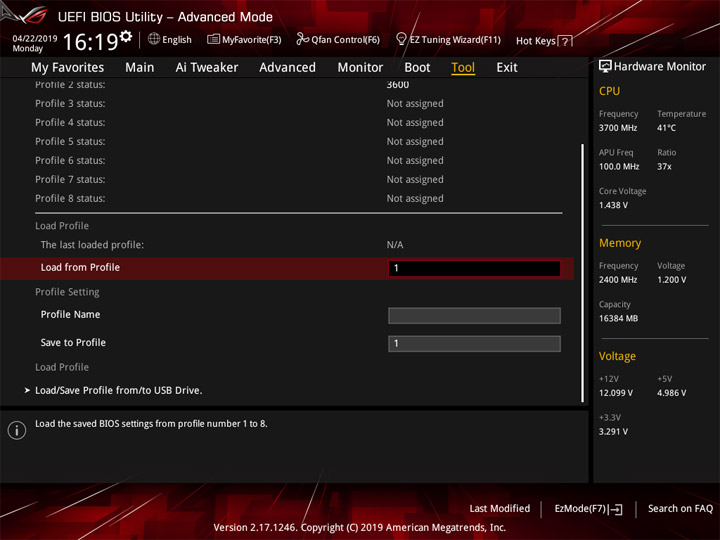The width and height of the screenshot is (720, 540).
Task: Select the Save to Profile label
Action: tap(73, 343)
